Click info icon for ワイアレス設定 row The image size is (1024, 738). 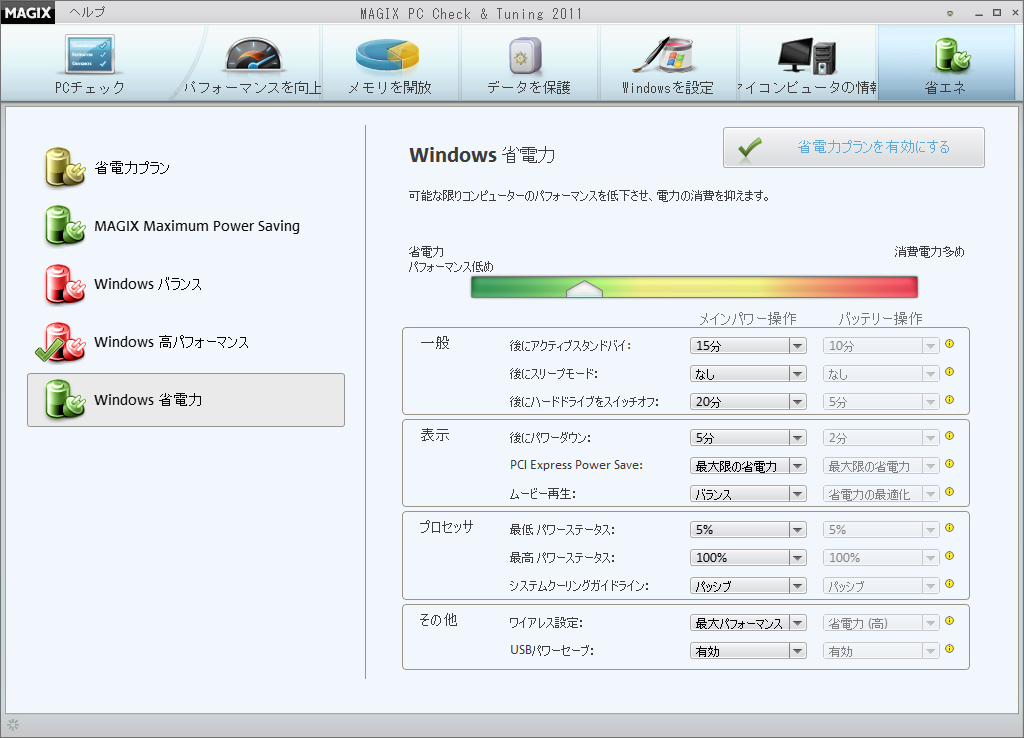950,621
